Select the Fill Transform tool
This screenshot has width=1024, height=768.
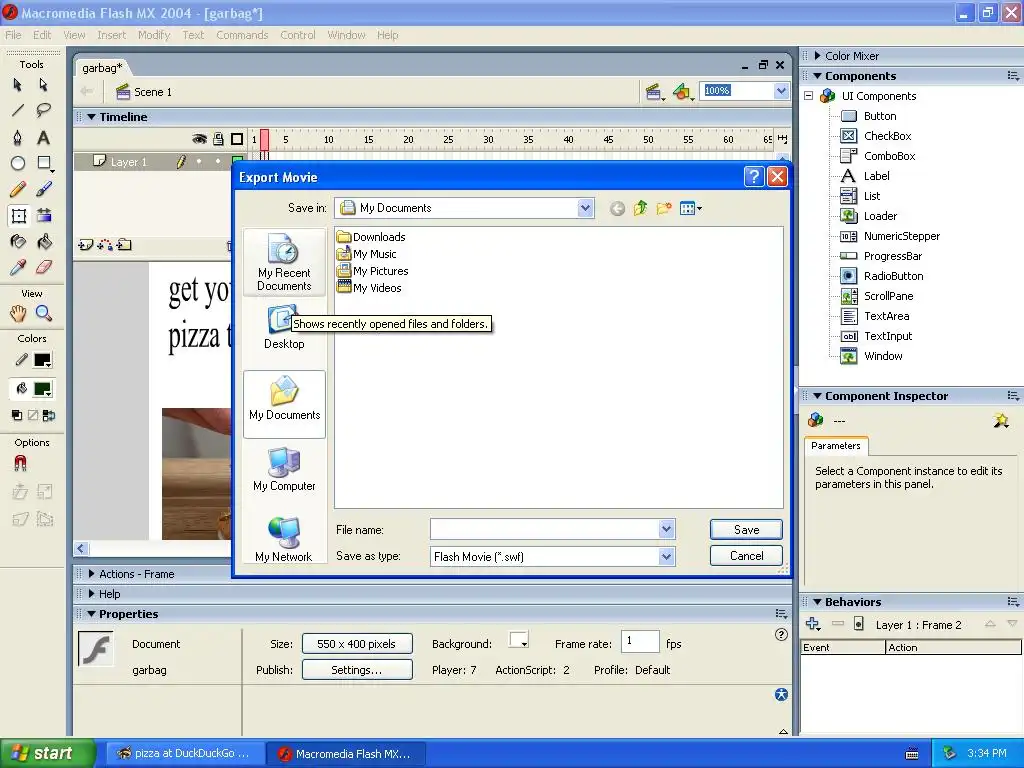pos(43,216)
